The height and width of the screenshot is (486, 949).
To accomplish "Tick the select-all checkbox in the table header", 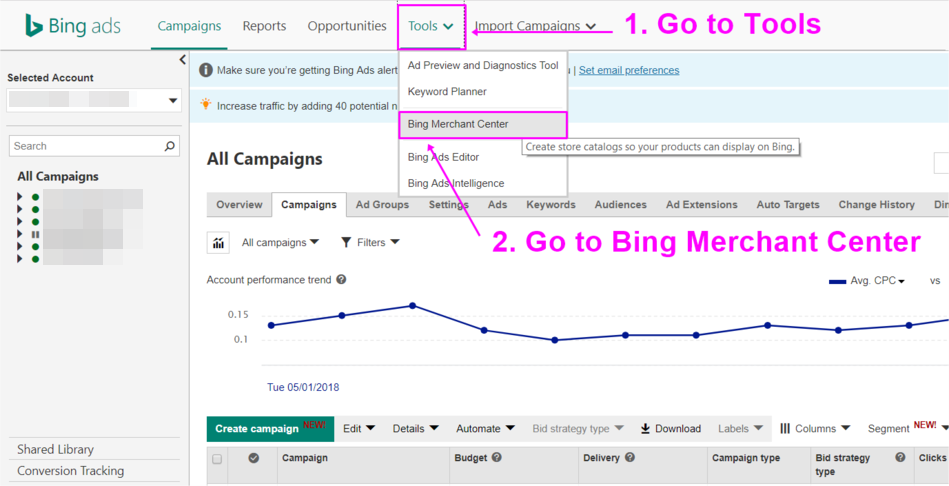I will (217, 459).
